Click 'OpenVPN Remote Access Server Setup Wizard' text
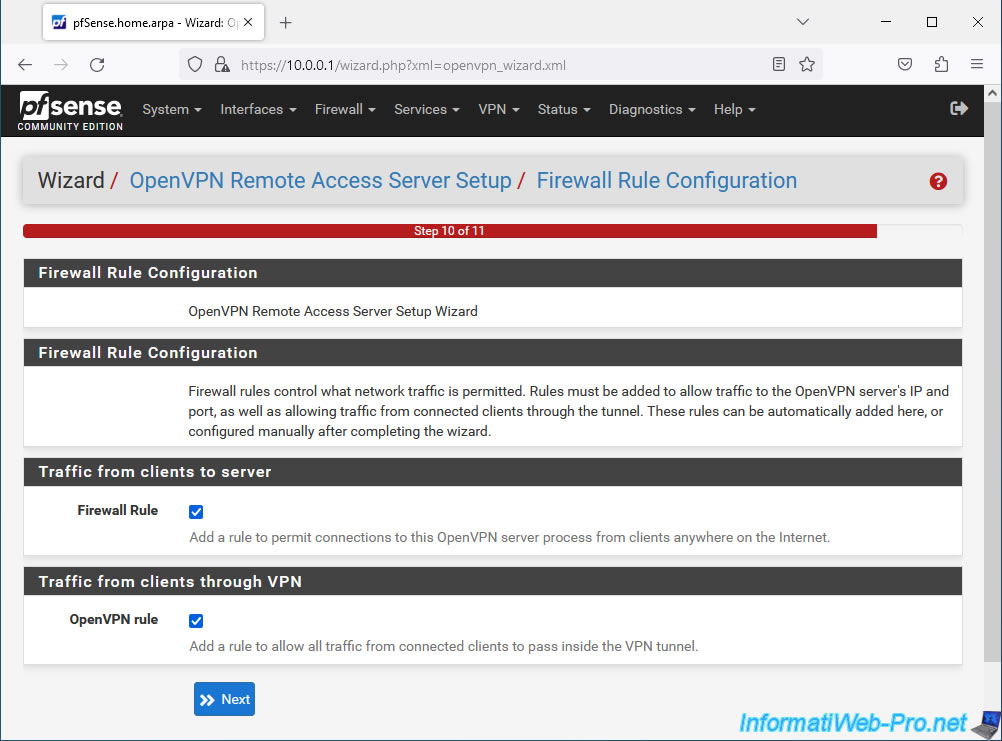This screenshot has height=741, width=1002. 333,311
